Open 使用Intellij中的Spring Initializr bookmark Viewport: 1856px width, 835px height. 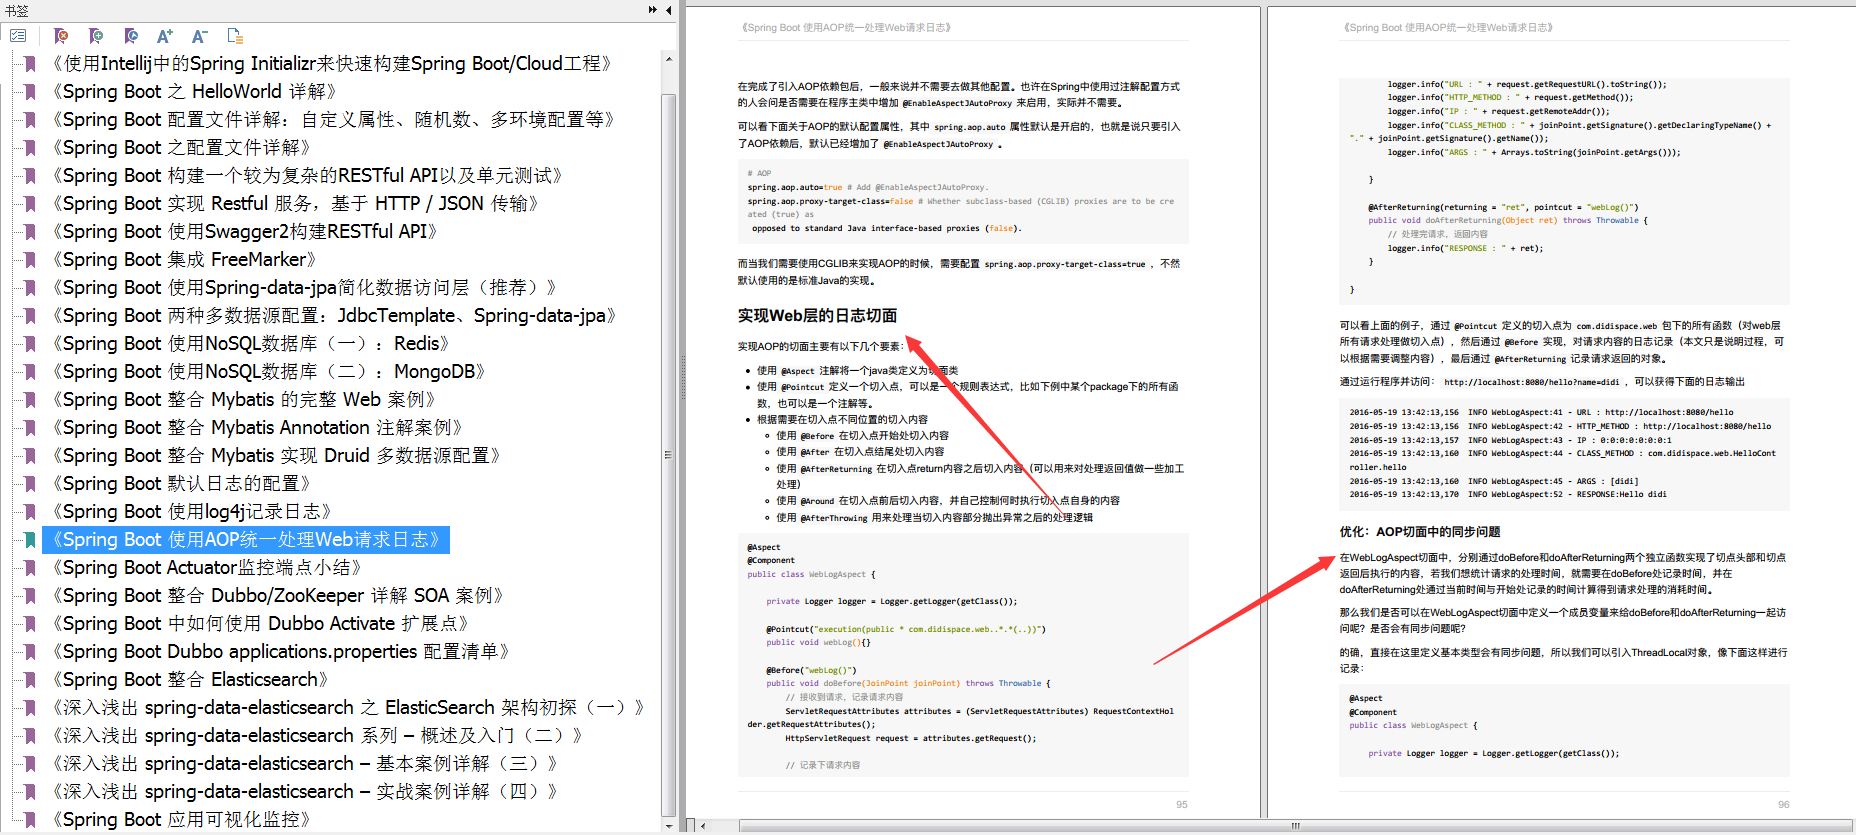tap(331, 64)
